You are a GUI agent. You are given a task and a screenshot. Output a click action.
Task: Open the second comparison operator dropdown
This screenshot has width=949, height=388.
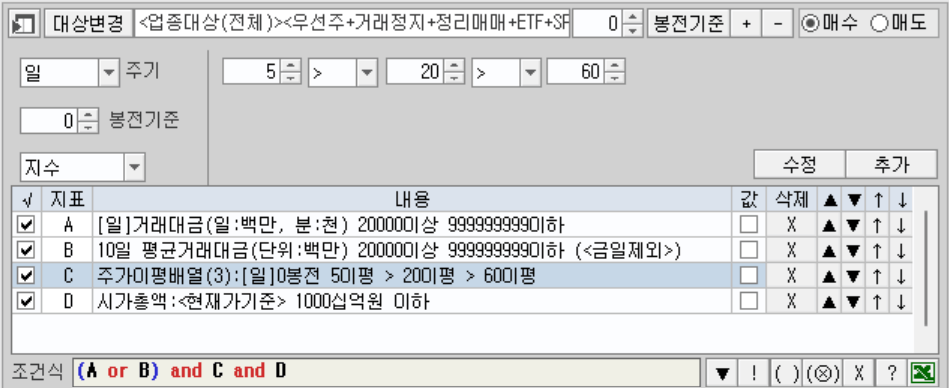(x=530, y=73)
